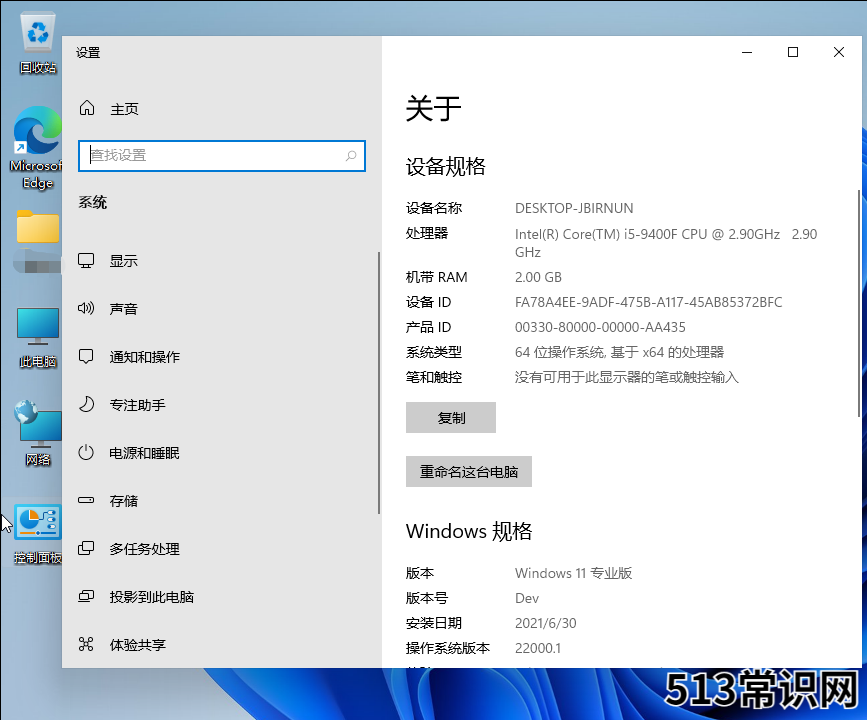Click the right content pane scrollbar
The width and height of the screenshot is (867, 720).
click(x=858, y=300)
